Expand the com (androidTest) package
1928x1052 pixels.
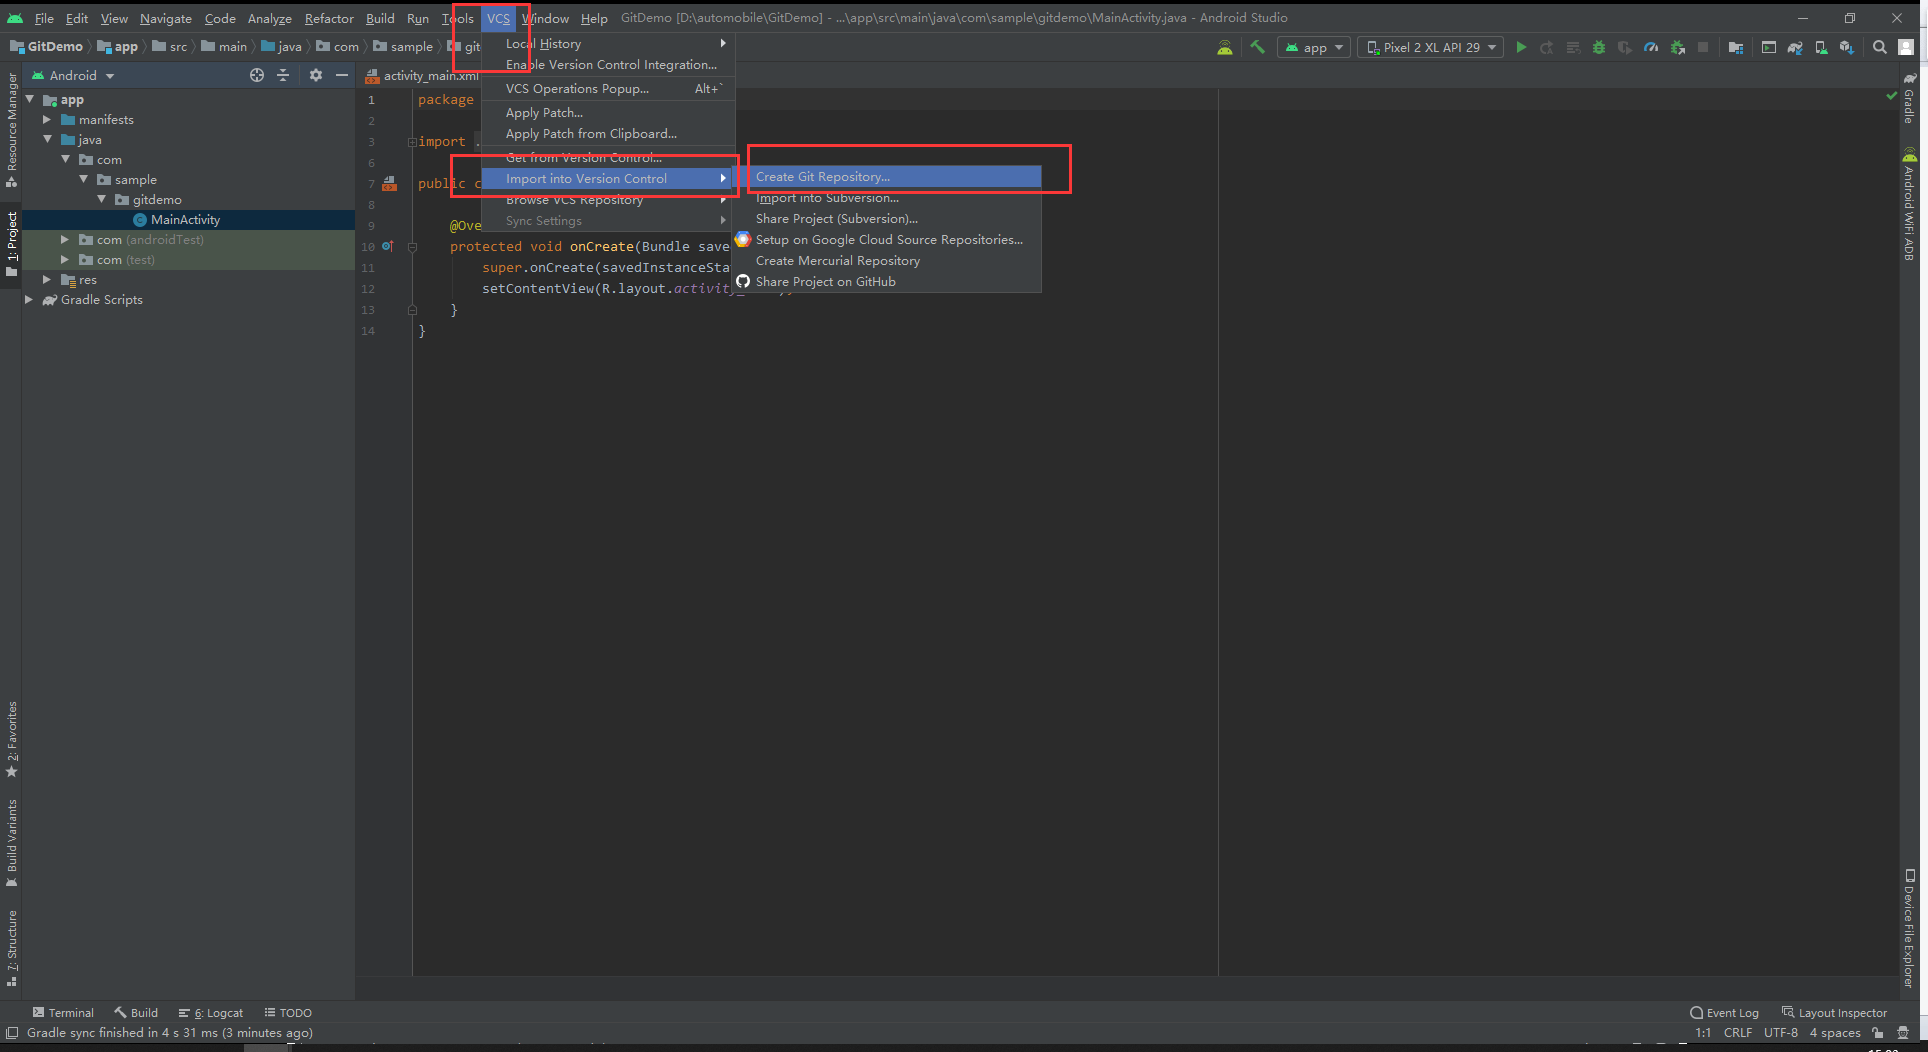[65, 240]
